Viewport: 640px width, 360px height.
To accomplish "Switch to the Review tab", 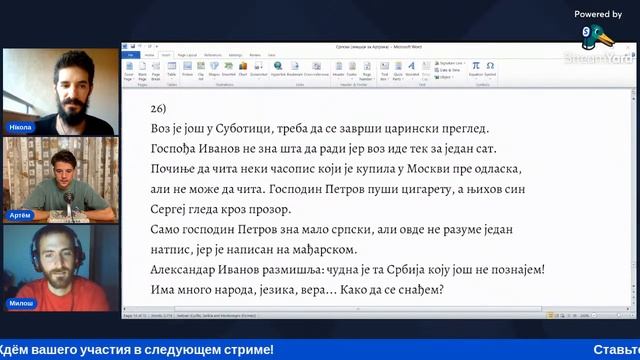I will click(255, 55).
